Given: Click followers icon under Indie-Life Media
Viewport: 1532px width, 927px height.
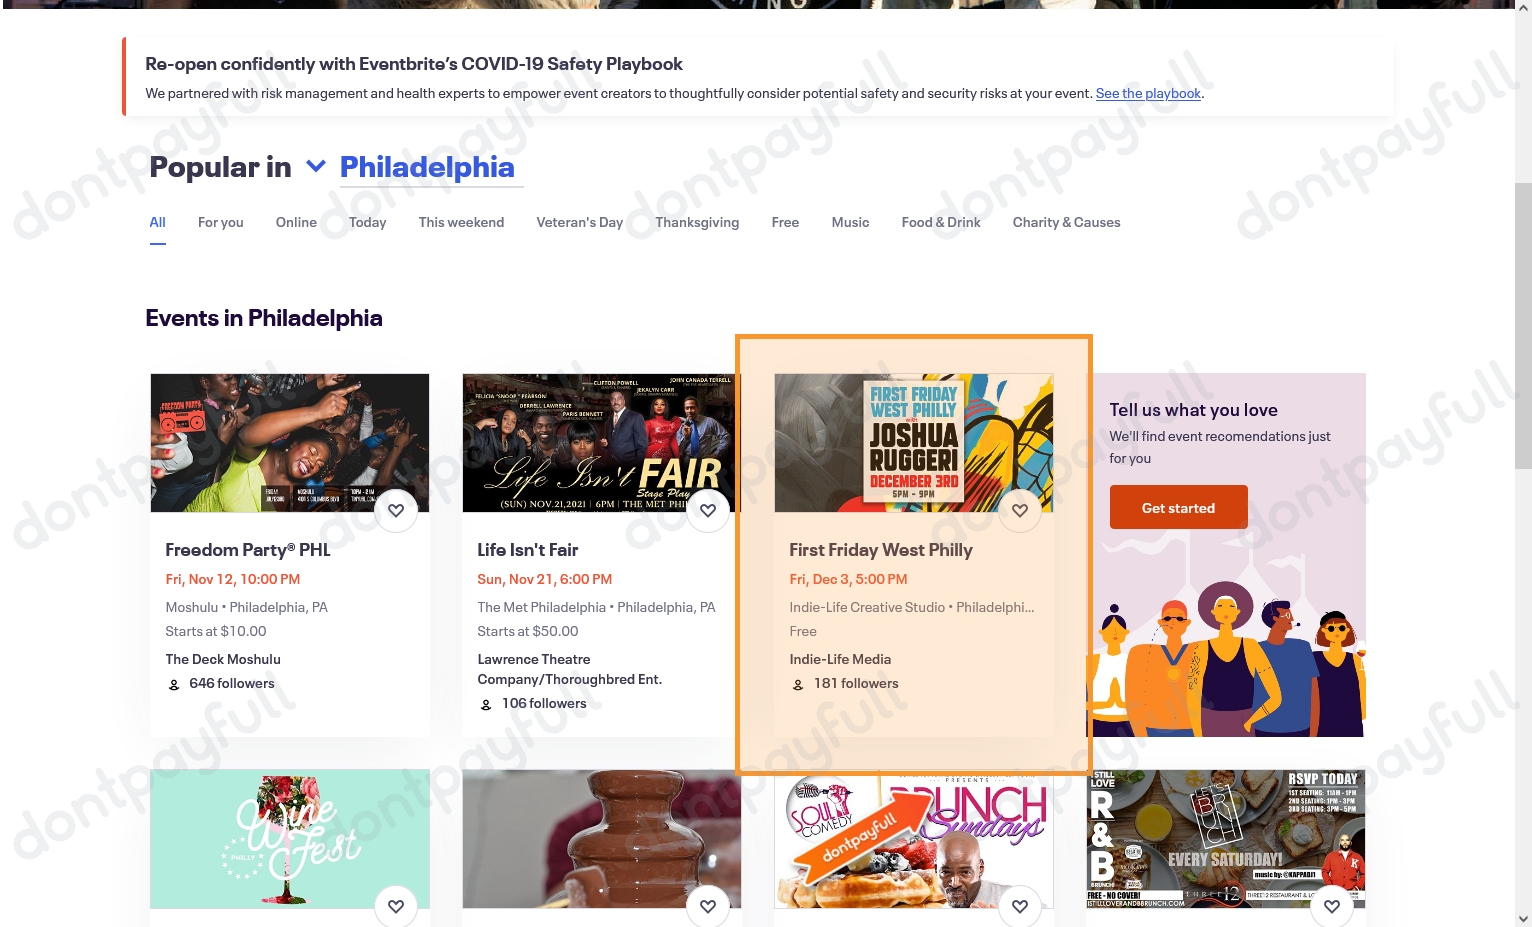Looking at the screenshot, I should [x=798, y=685].
